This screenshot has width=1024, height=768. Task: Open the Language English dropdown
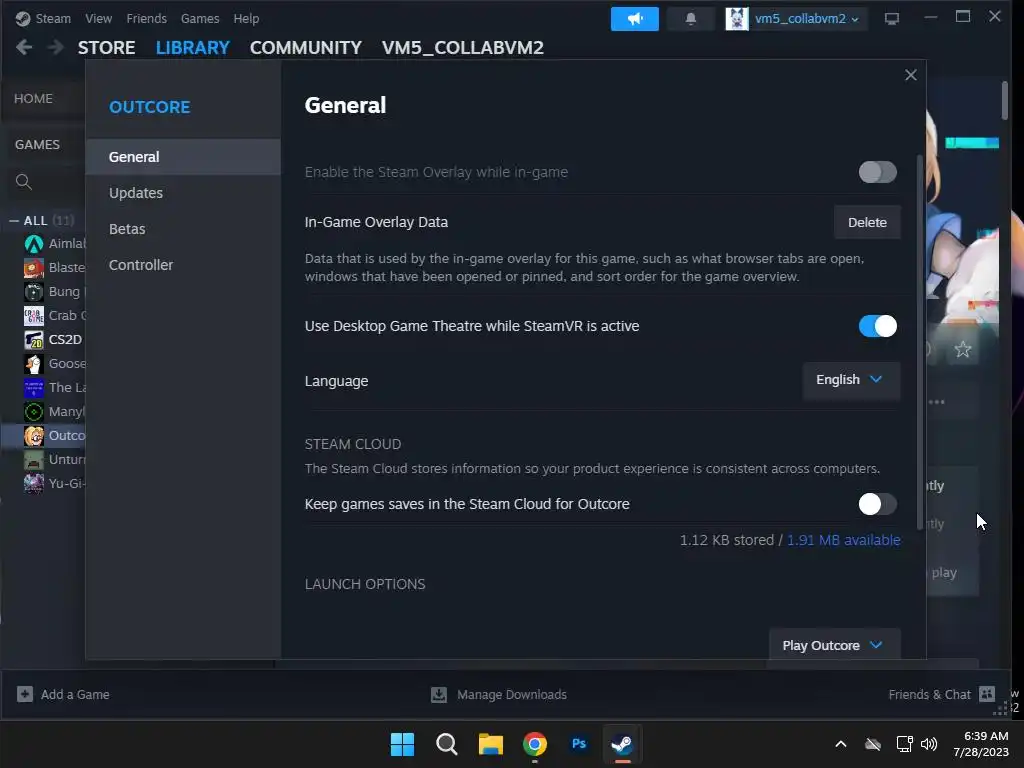pyautogui.click(x=851, y=380)
